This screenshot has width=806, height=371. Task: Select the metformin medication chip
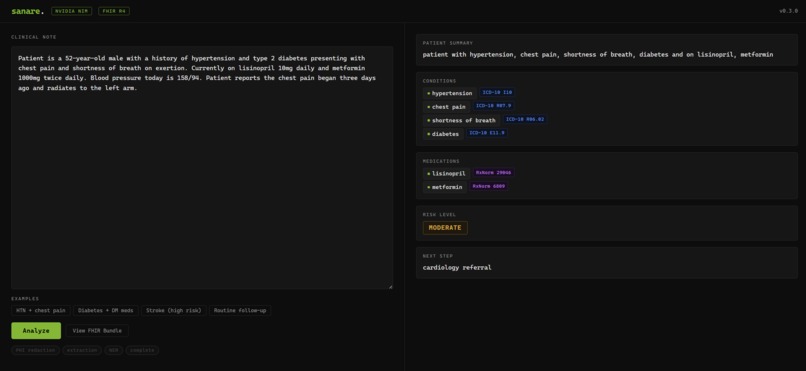[444, 187]
